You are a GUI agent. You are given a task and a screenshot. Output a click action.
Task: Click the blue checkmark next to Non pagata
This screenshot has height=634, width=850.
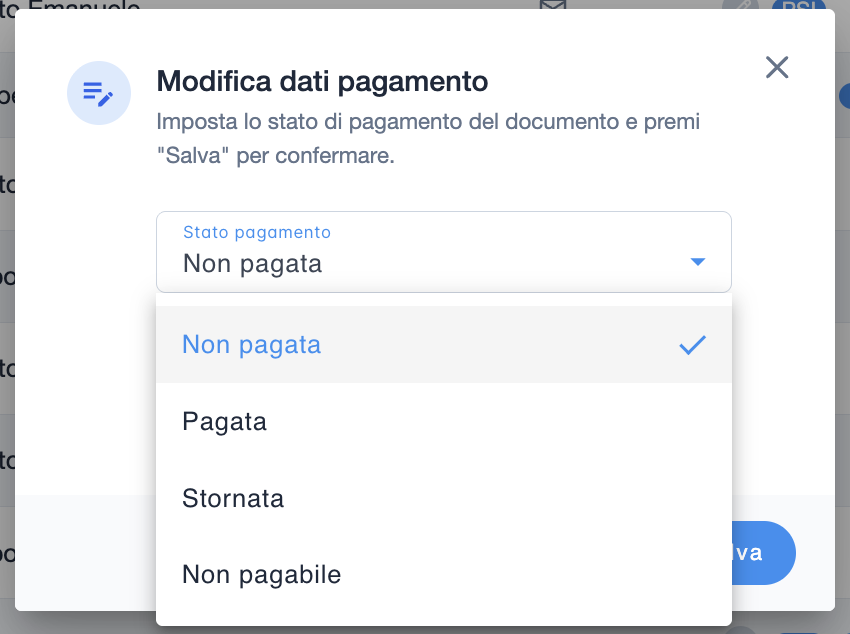(692, 345)
